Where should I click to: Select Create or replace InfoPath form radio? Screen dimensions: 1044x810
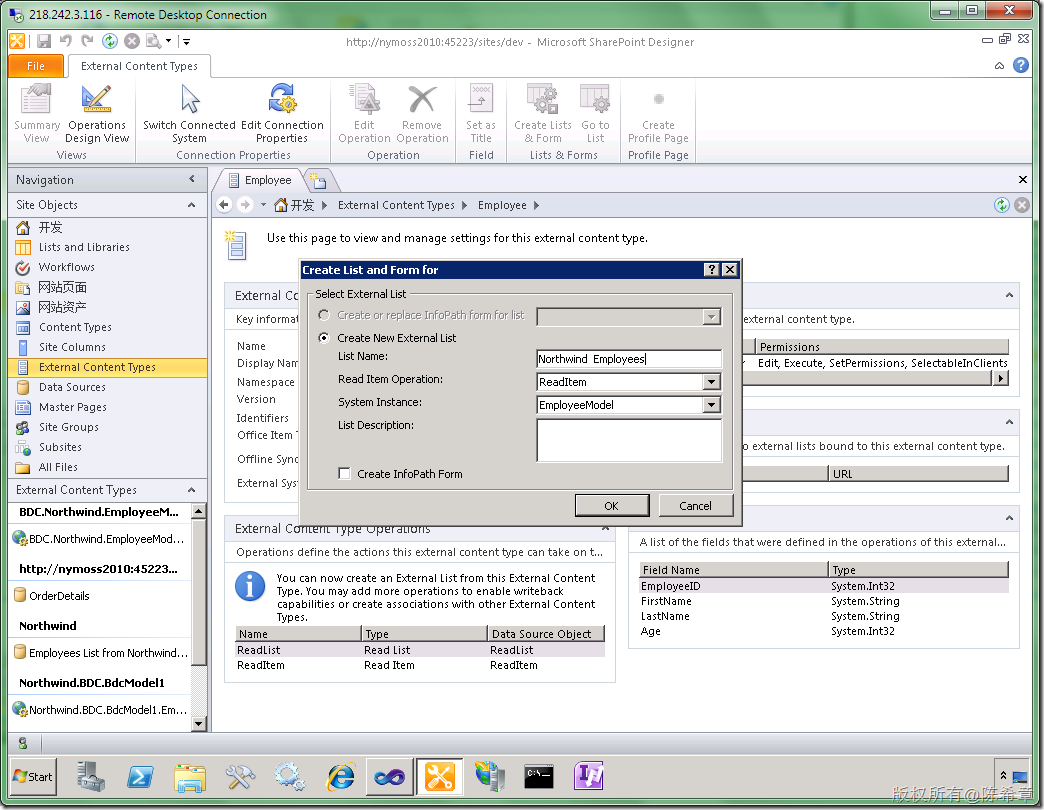pyautogui.click(x=324, y=315)
